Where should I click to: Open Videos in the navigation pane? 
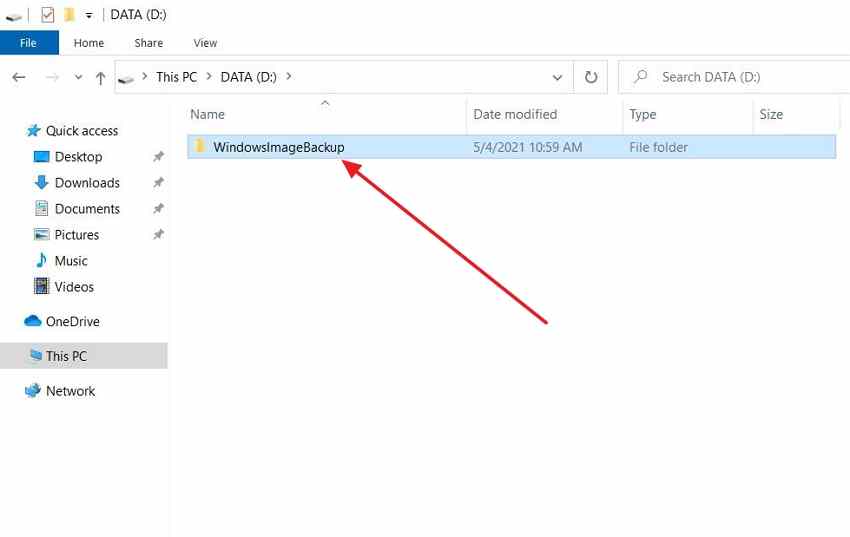pos(74,287)
